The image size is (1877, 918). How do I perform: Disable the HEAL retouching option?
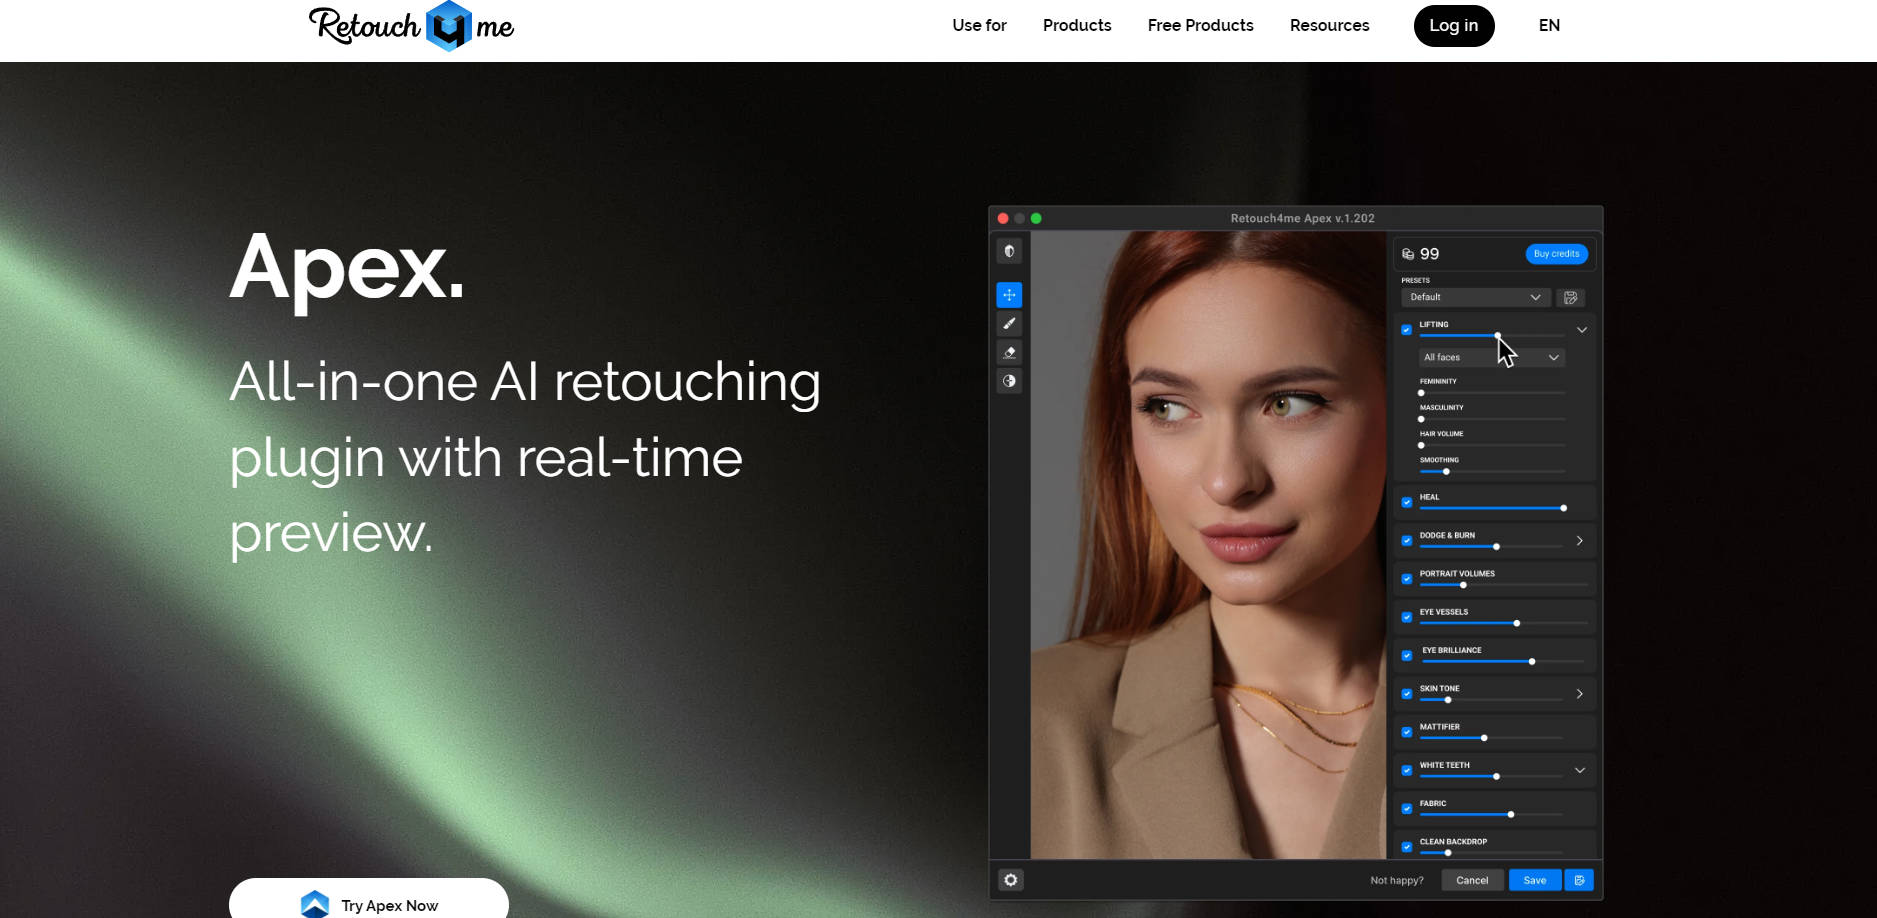(1407, 503)
